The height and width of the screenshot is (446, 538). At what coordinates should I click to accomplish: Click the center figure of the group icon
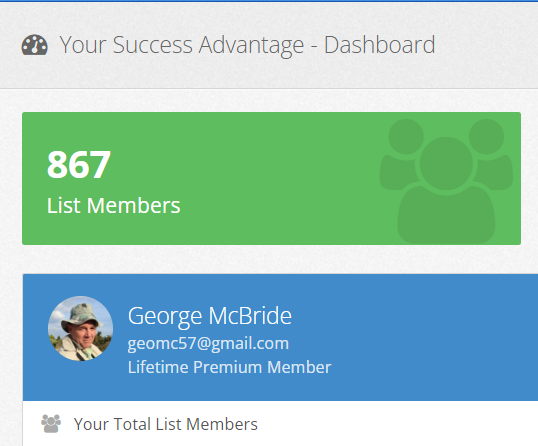click(446, 190)
